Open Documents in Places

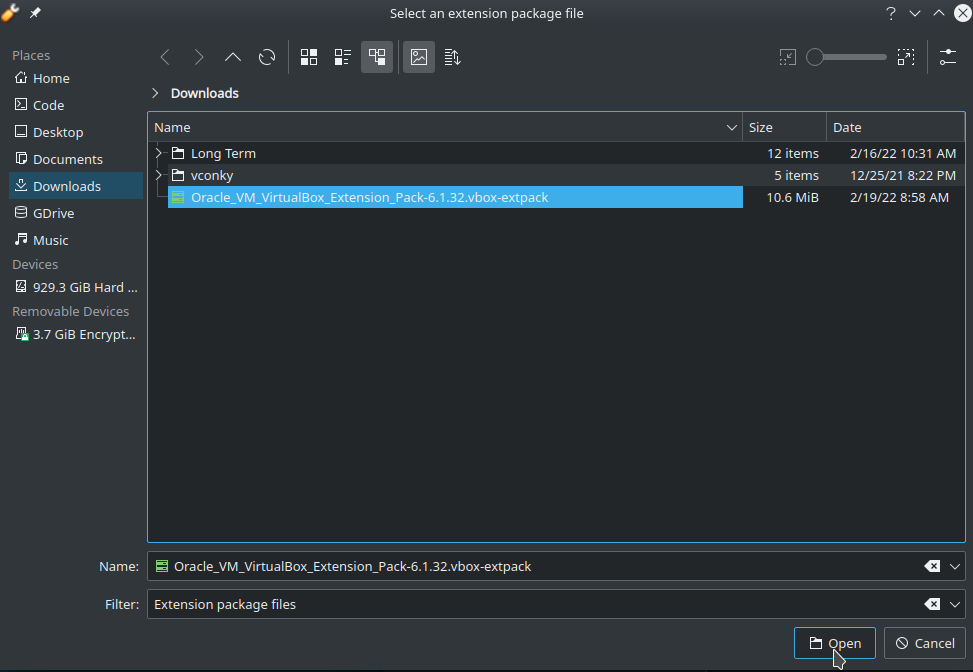click(76, 159)
